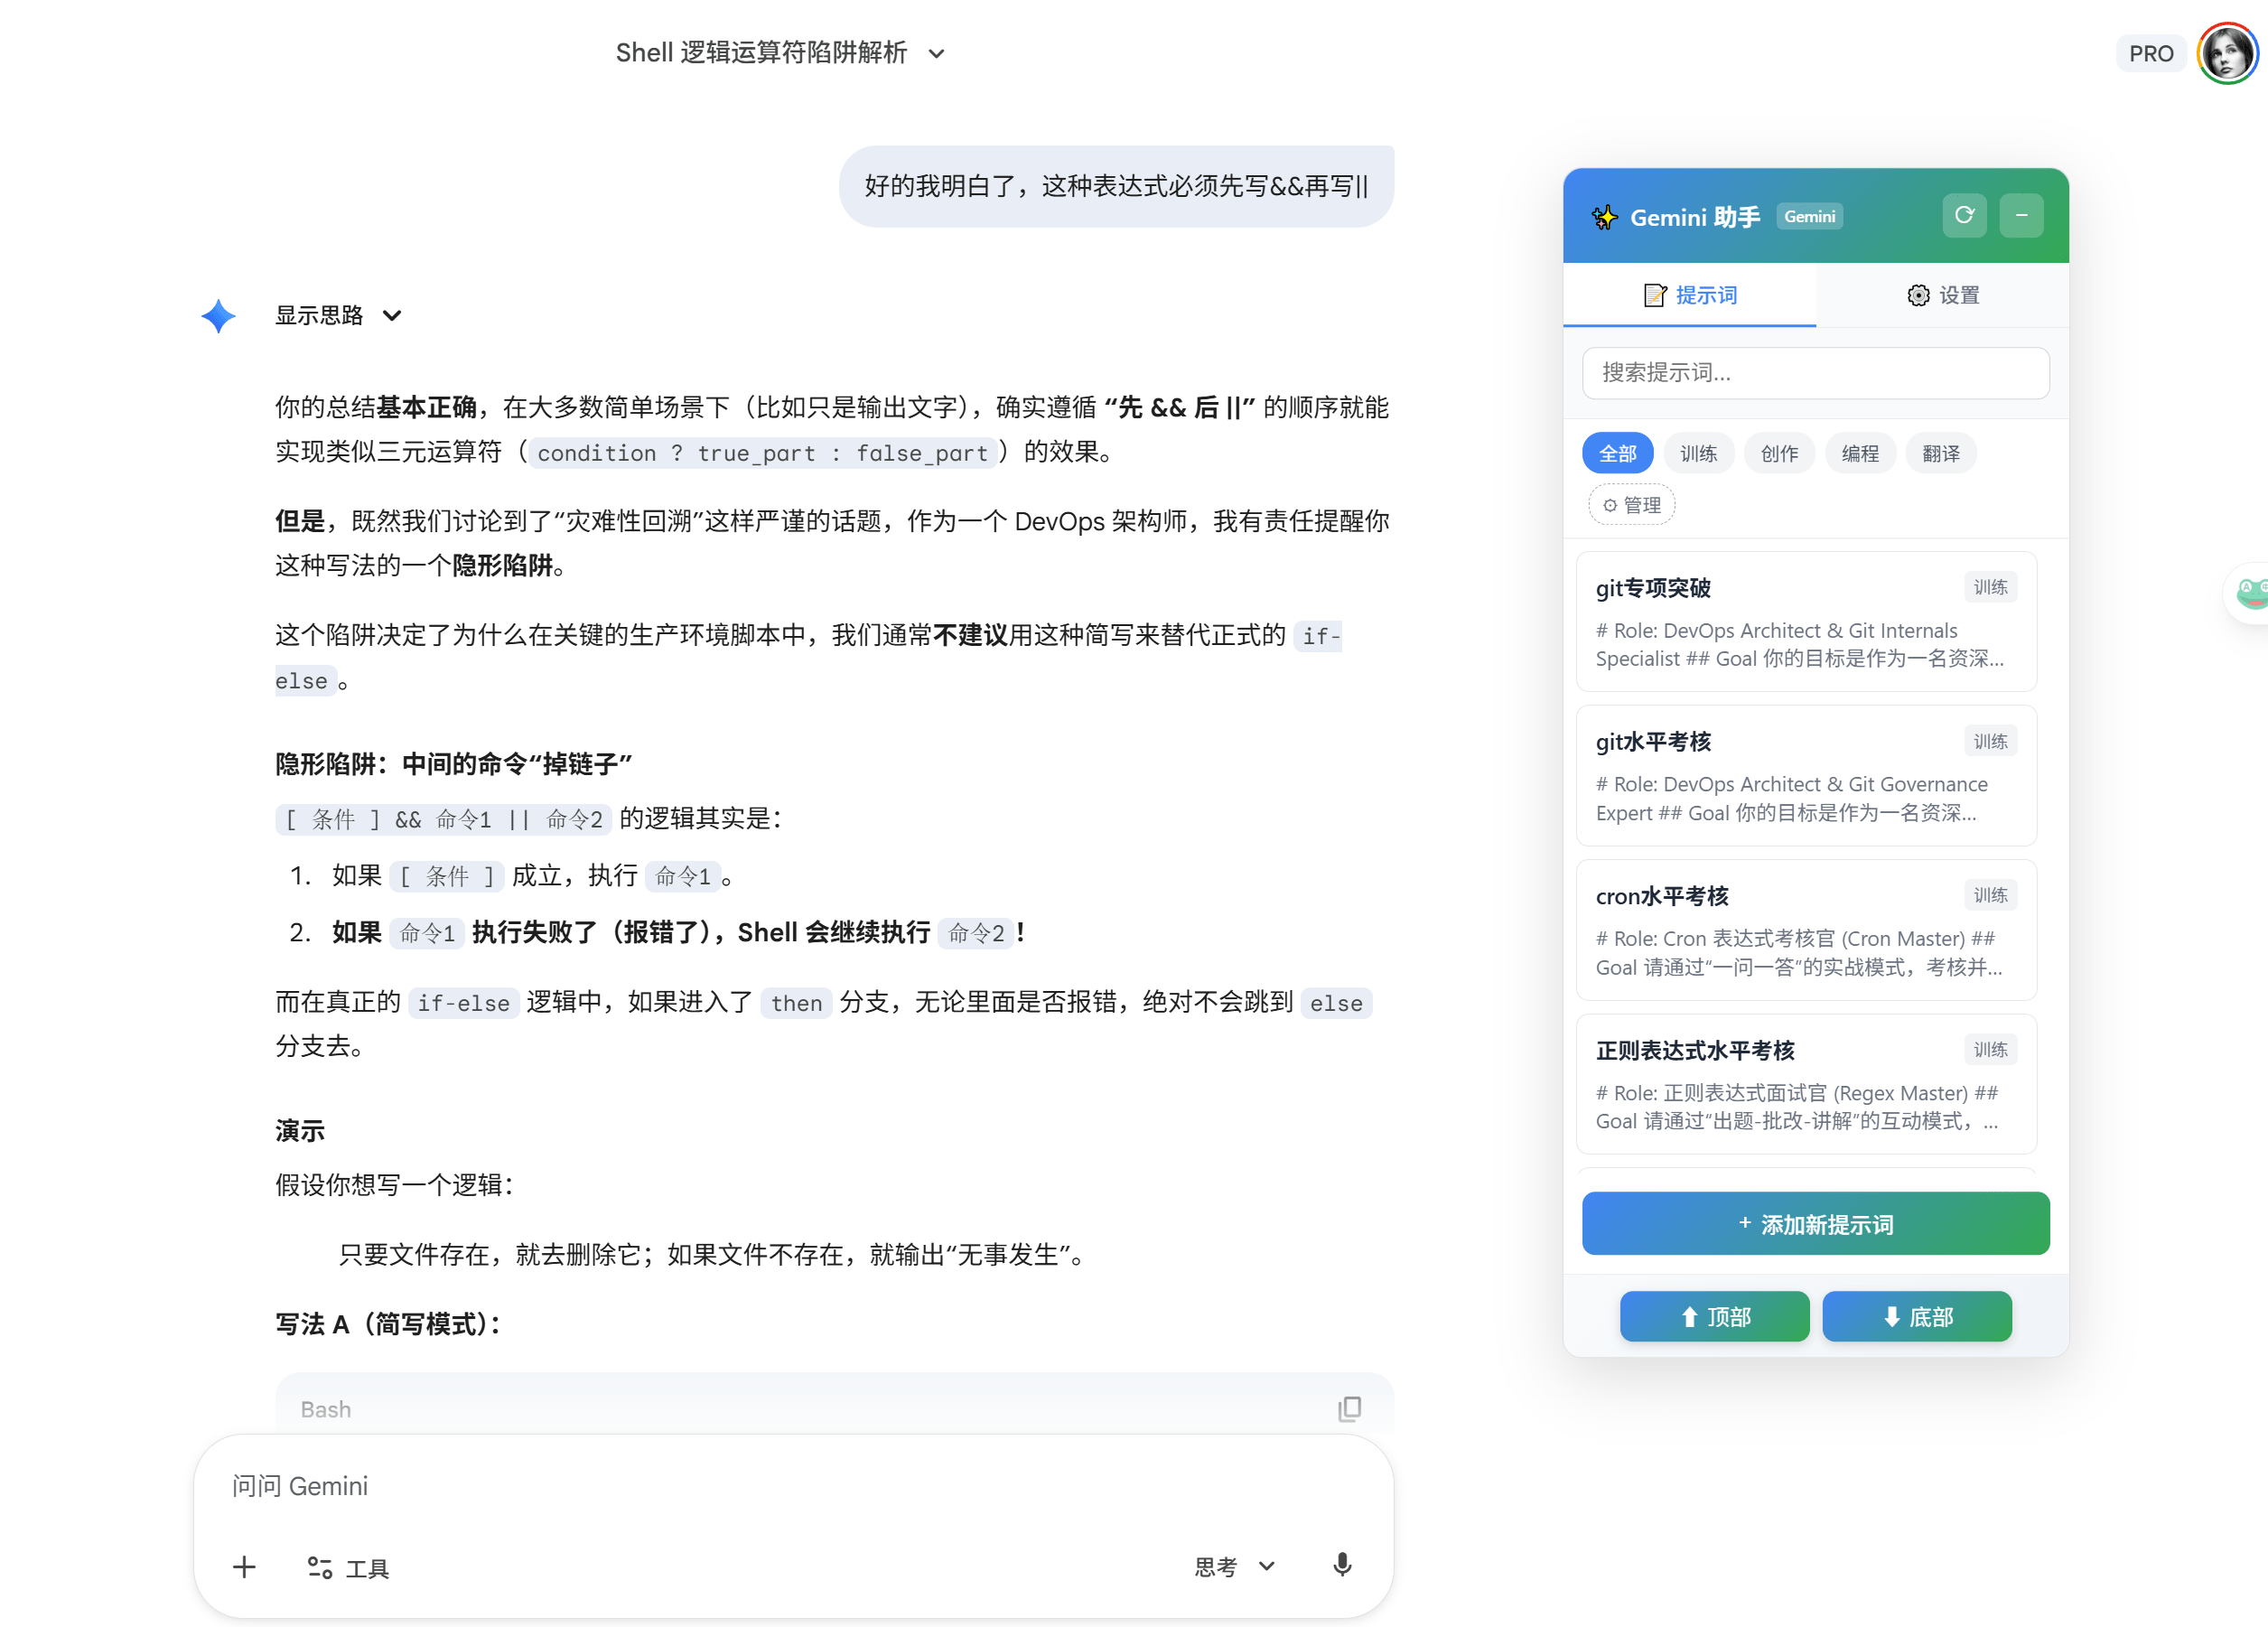Image resolution: width=2268 pixels, height=1627 pixels.
Task: Select the 全部 category filter
Action: (1617, 454)
